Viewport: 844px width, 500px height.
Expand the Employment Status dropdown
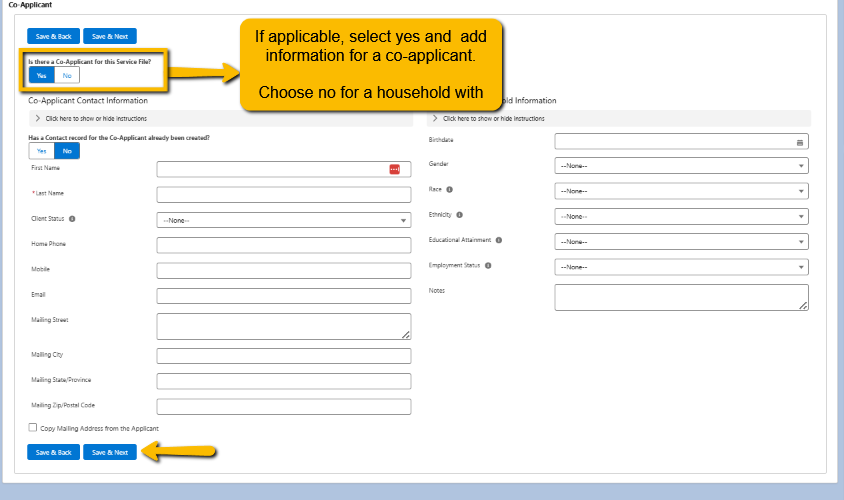(681, 267)
